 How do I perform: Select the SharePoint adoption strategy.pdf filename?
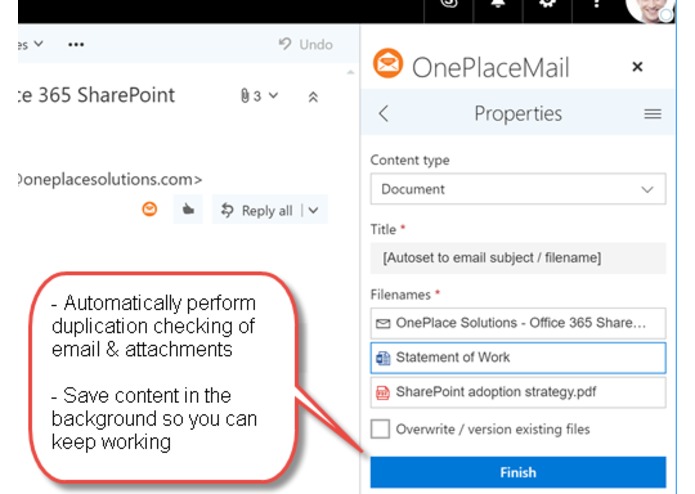518,392
